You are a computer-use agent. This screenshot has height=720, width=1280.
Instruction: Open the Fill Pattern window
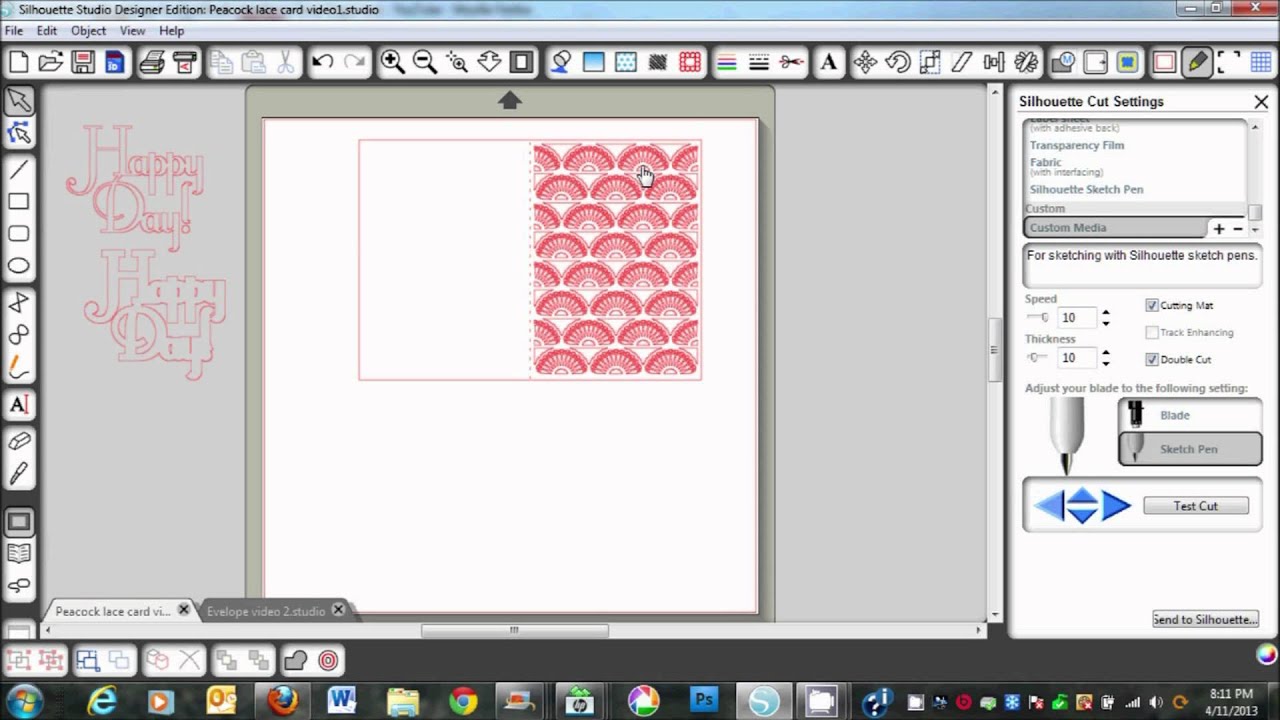[x=625, y=62]
